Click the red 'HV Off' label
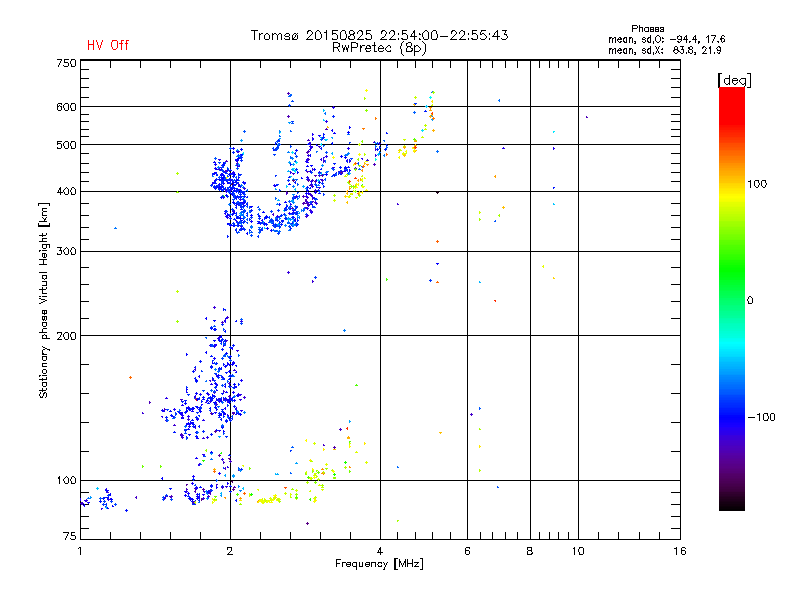The image size is (800, 600). pos(108,45)
